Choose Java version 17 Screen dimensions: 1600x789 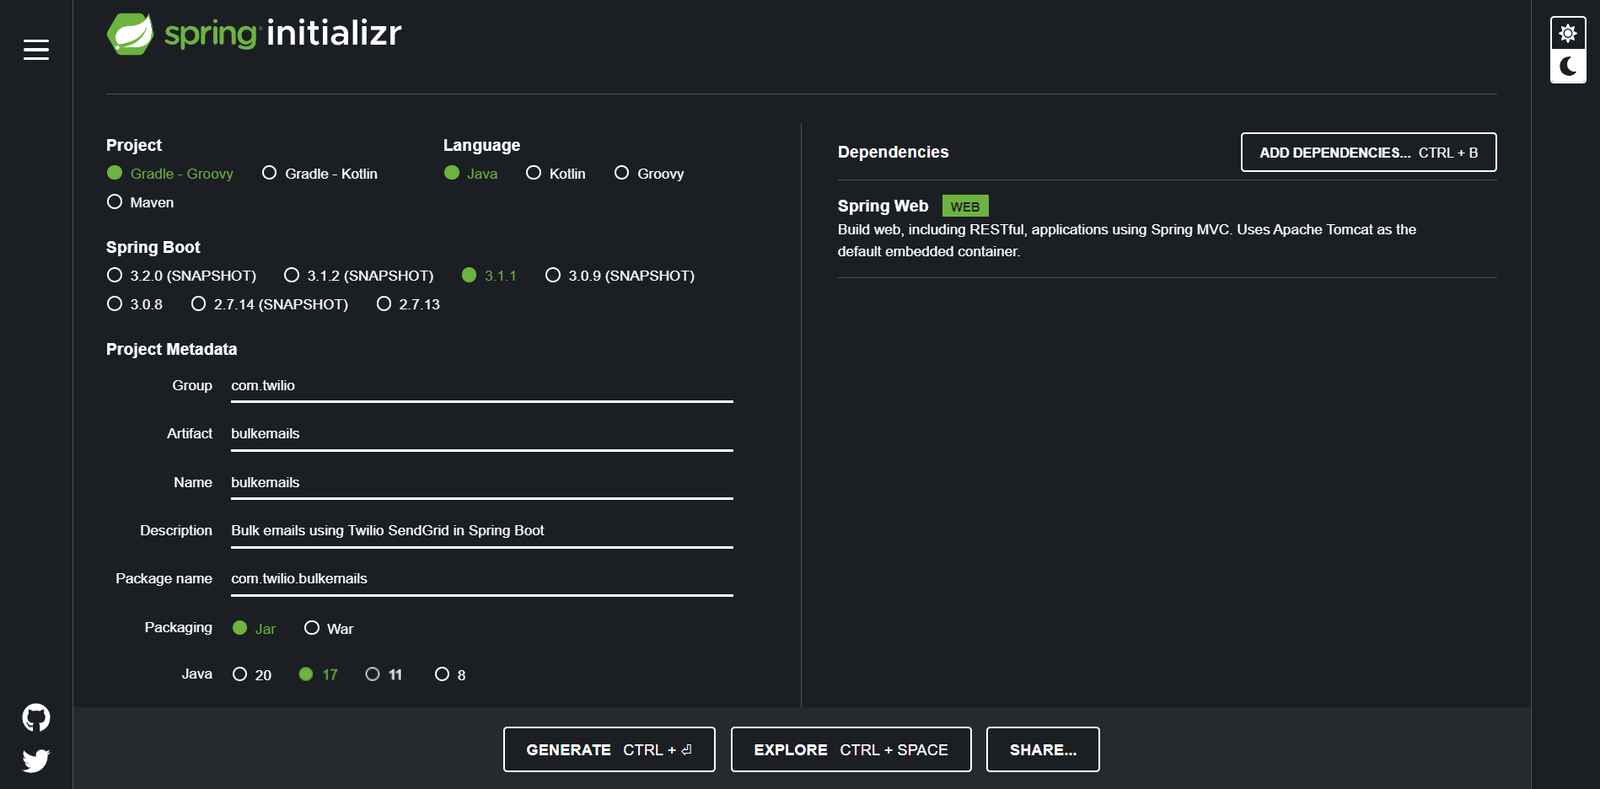pos(319,675)
